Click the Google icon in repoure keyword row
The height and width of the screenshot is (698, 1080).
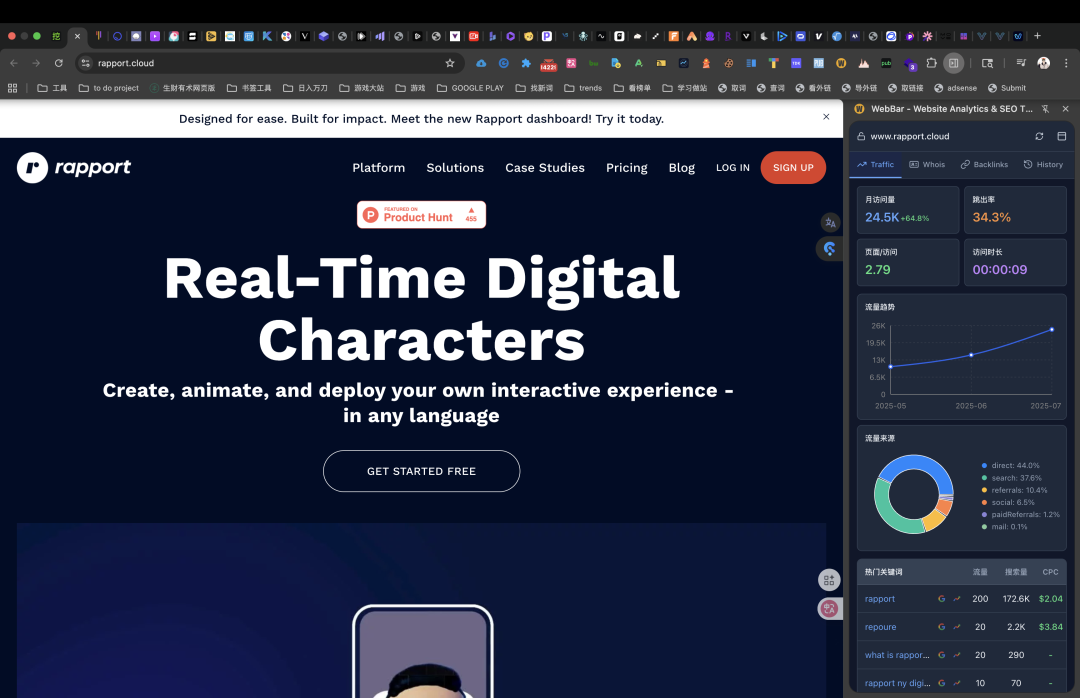tap(942, 627)
